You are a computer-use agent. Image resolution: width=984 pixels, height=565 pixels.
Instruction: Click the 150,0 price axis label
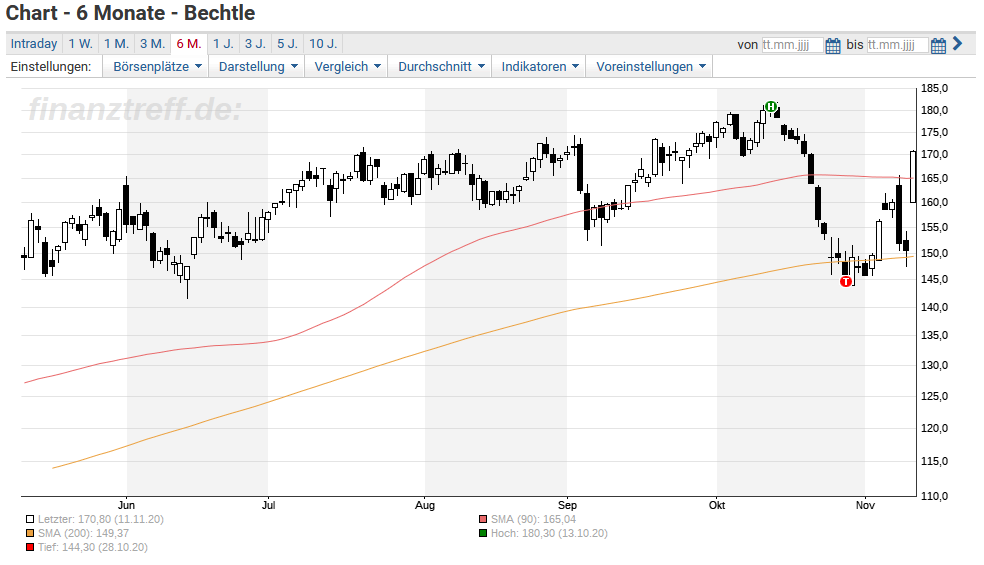click(934, 254)
